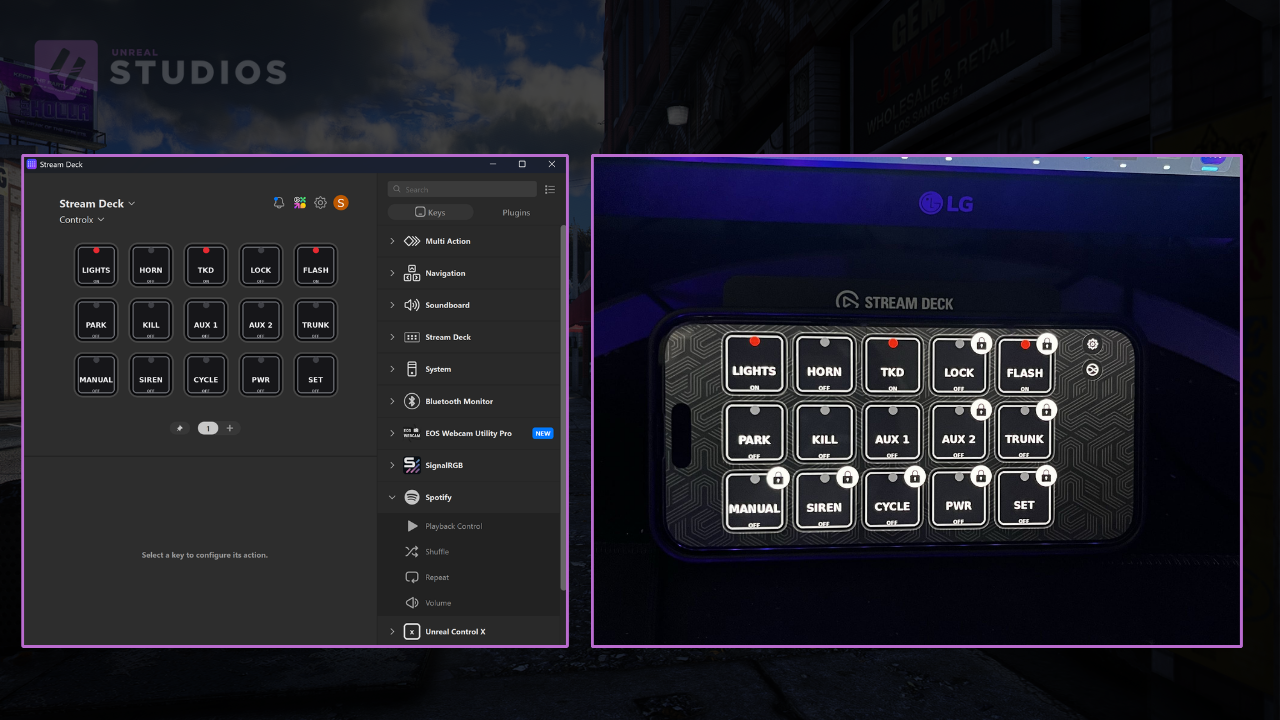Toggle the PARK key on the phone screen
The width and height of the screenshot is (1280, 720).
tap(754, 432)
